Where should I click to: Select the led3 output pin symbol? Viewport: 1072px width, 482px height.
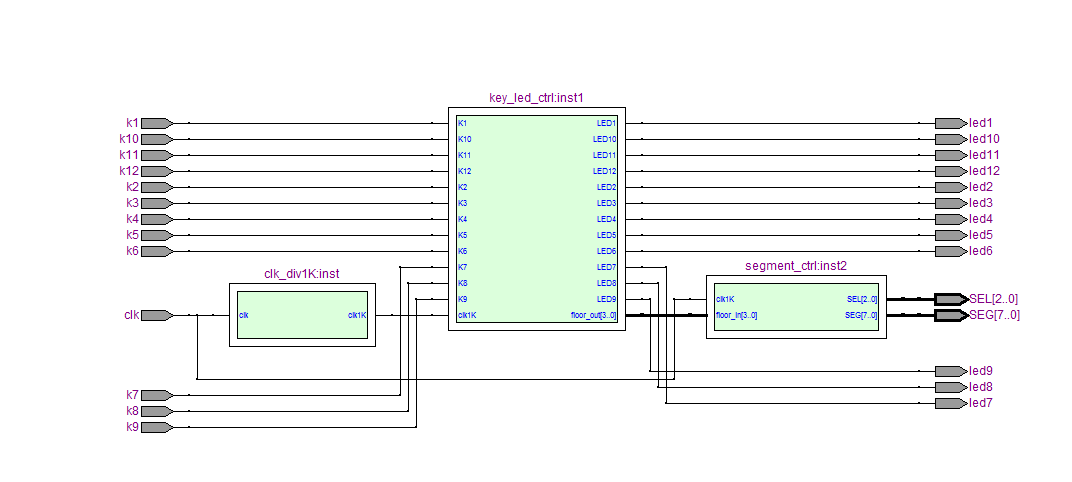[x=951, y=203]
